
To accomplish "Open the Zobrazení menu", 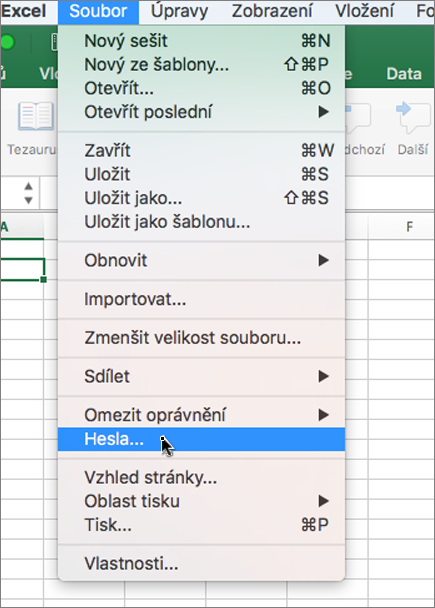I will 272,11.
